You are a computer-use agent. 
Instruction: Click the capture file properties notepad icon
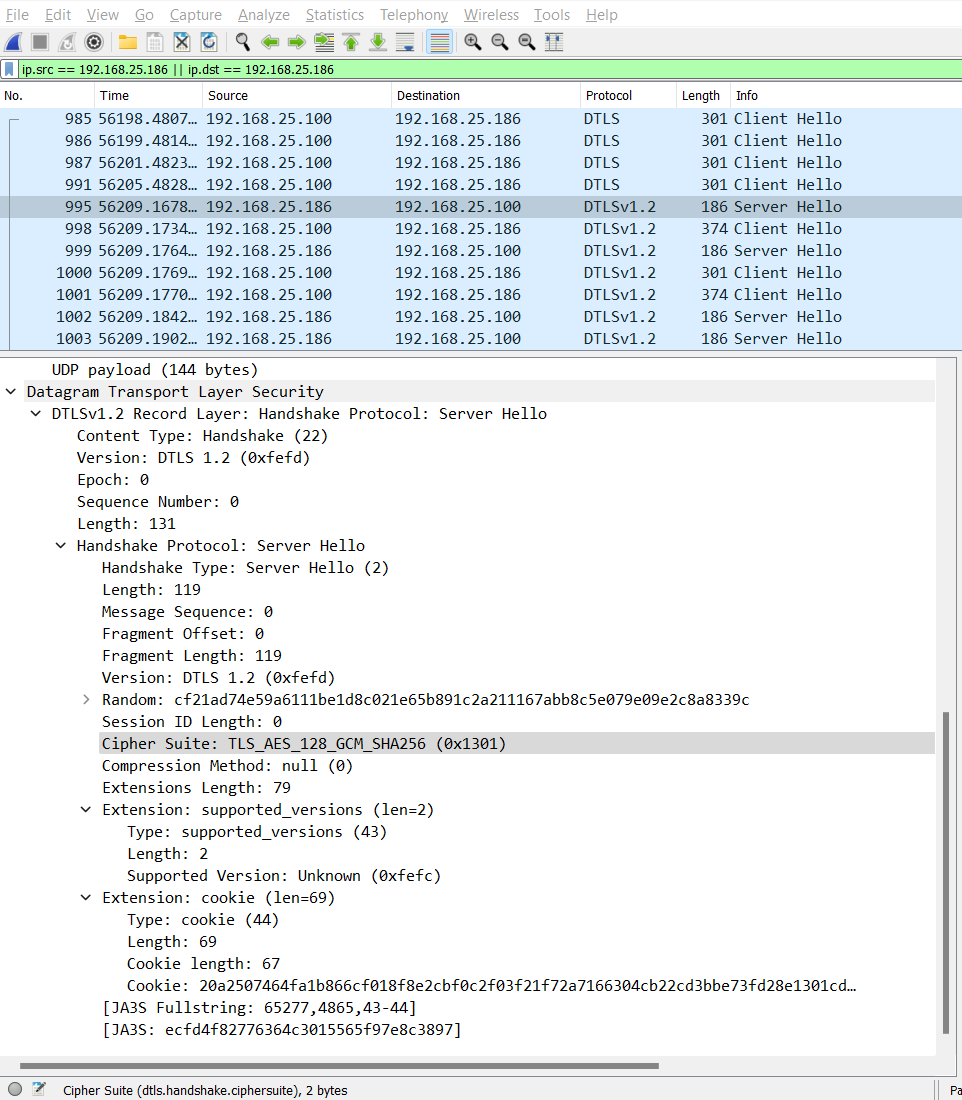click(x=39, y=1089)
